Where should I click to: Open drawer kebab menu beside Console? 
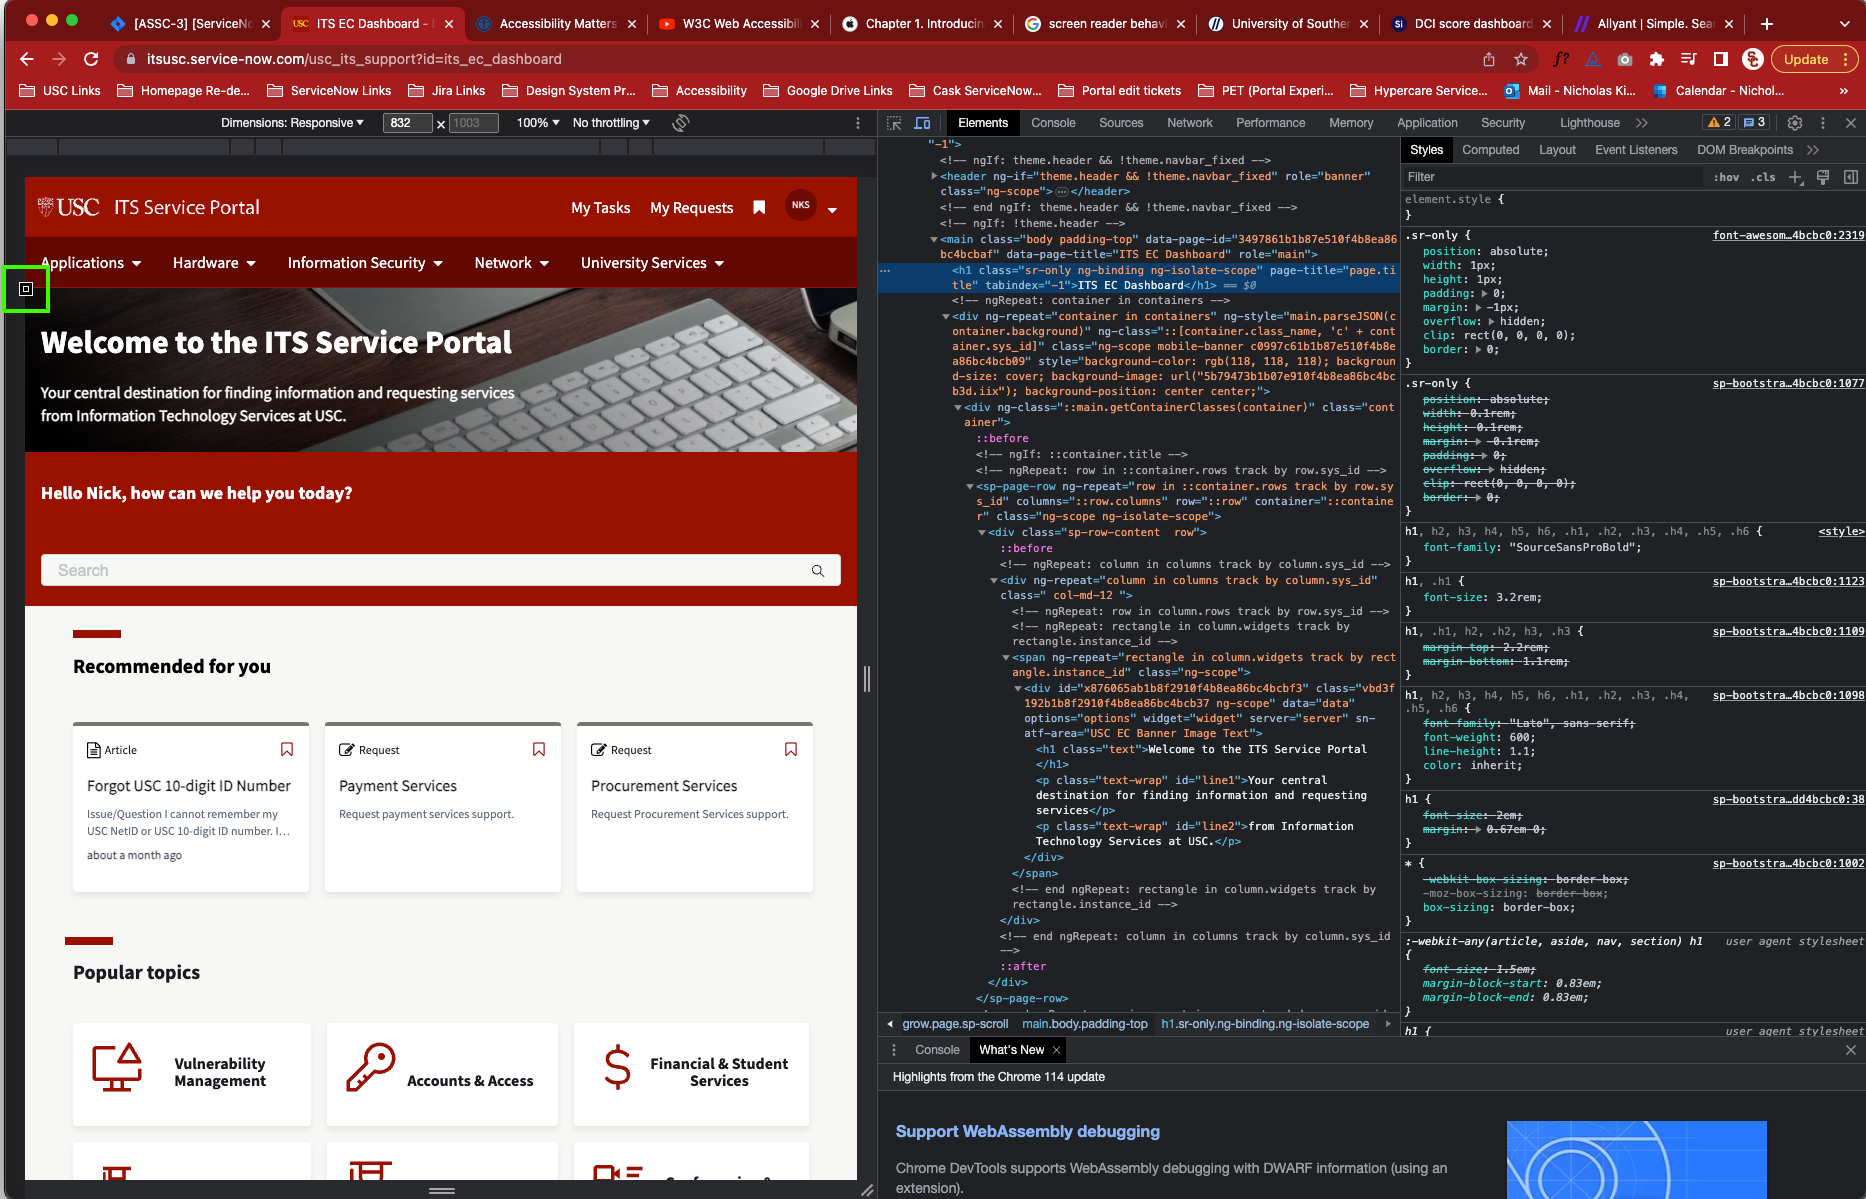click(x=894, y=1050)
